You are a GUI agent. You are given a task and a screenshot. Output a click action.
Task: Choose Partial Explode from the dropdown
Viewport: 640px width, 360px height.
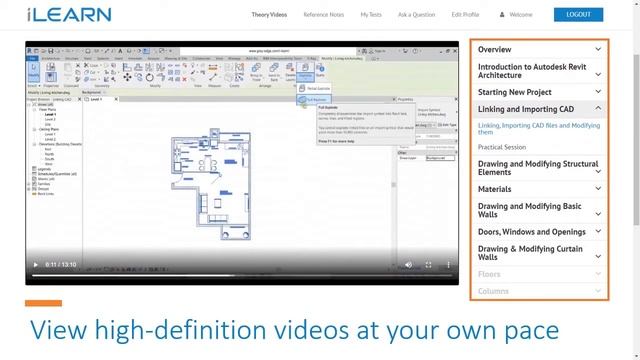(314, 88)
